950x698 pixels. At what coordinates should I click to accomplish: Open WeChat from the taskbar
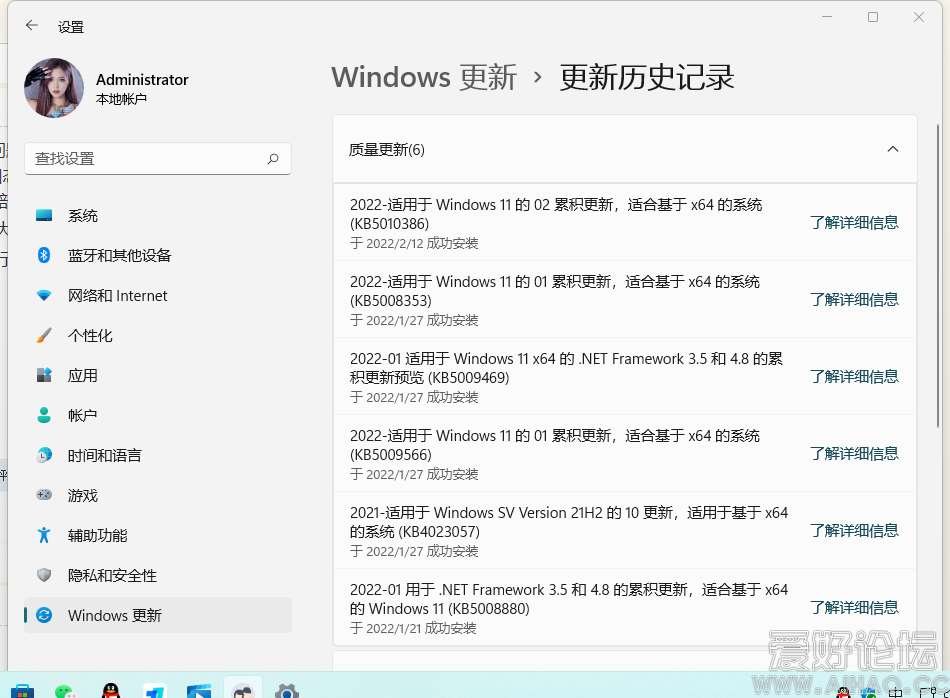(65, 690)
